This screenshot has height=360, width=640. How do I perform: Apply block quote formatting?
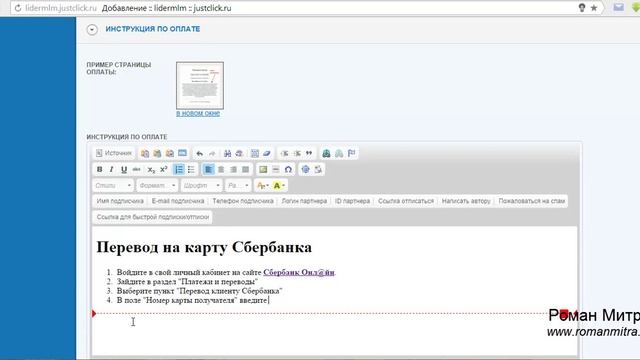pyautogui.click(x=309, y=153)
